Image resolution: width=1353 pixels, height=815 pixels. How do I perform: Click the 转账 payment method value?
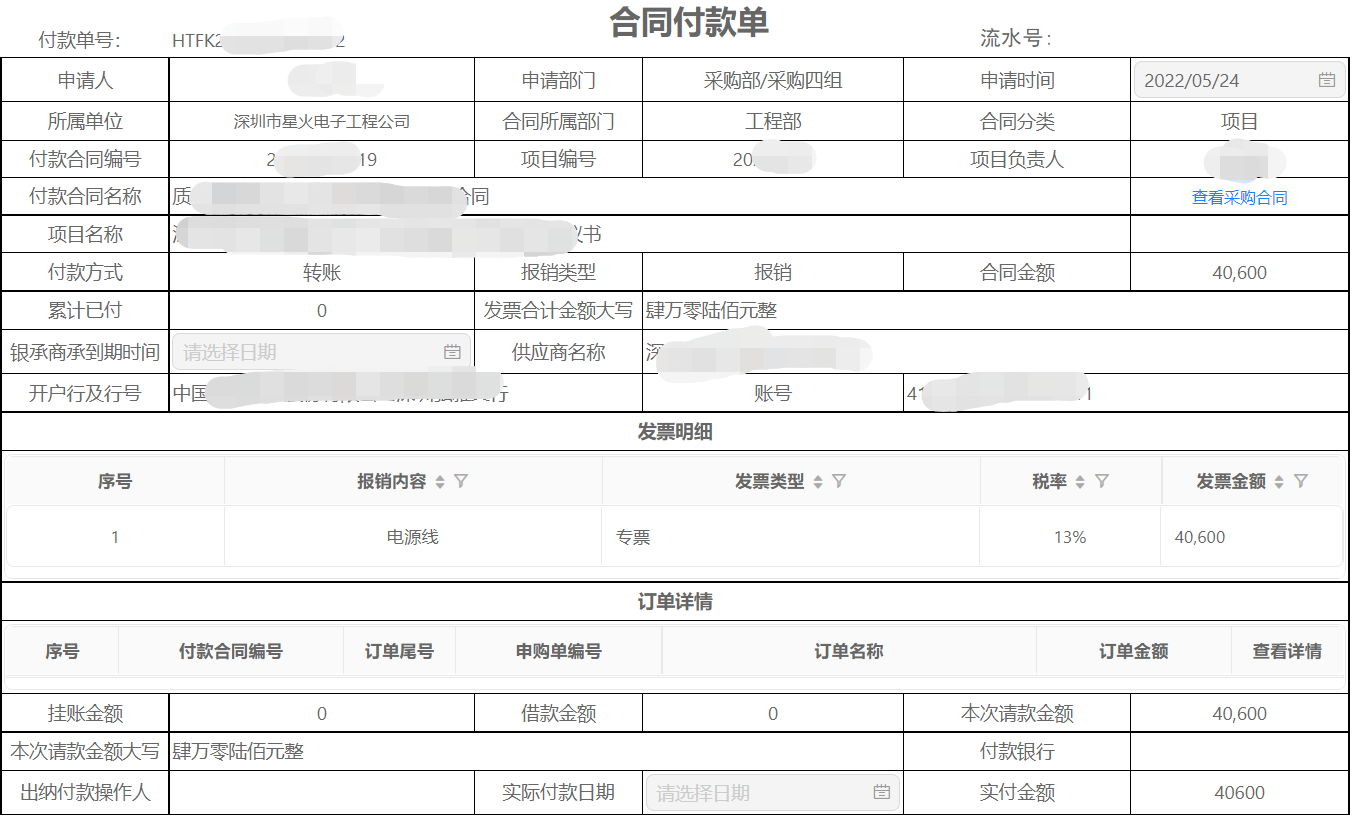(322, 273)
